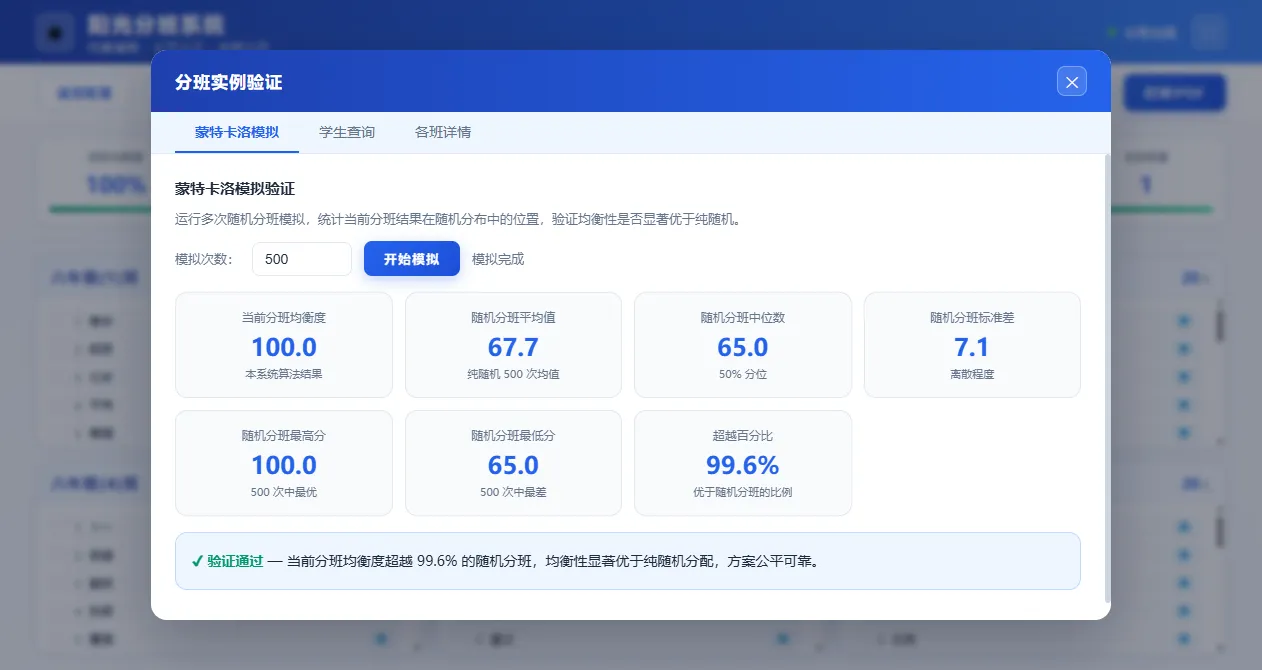Click the dialog's vertical scrollbar
This screenshot has width=1262, height=670.
point(1106,378)
